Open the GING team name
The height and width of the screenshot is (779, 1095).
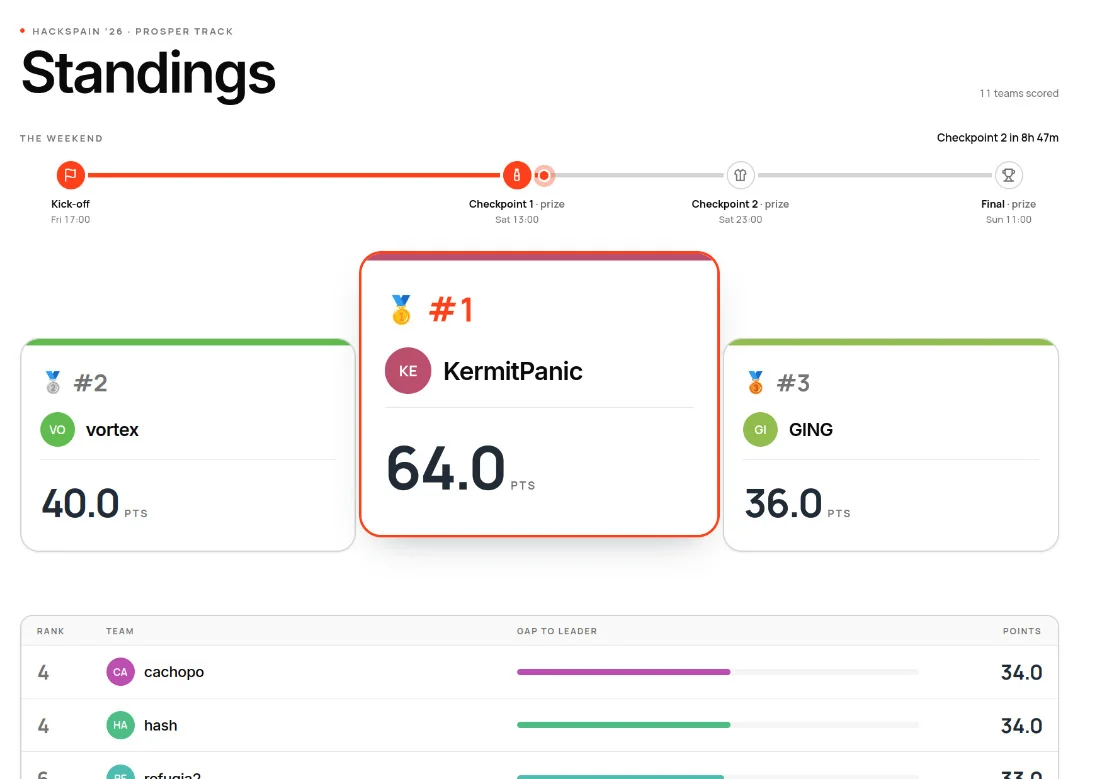pyautogui.click(x=811, y=430)
